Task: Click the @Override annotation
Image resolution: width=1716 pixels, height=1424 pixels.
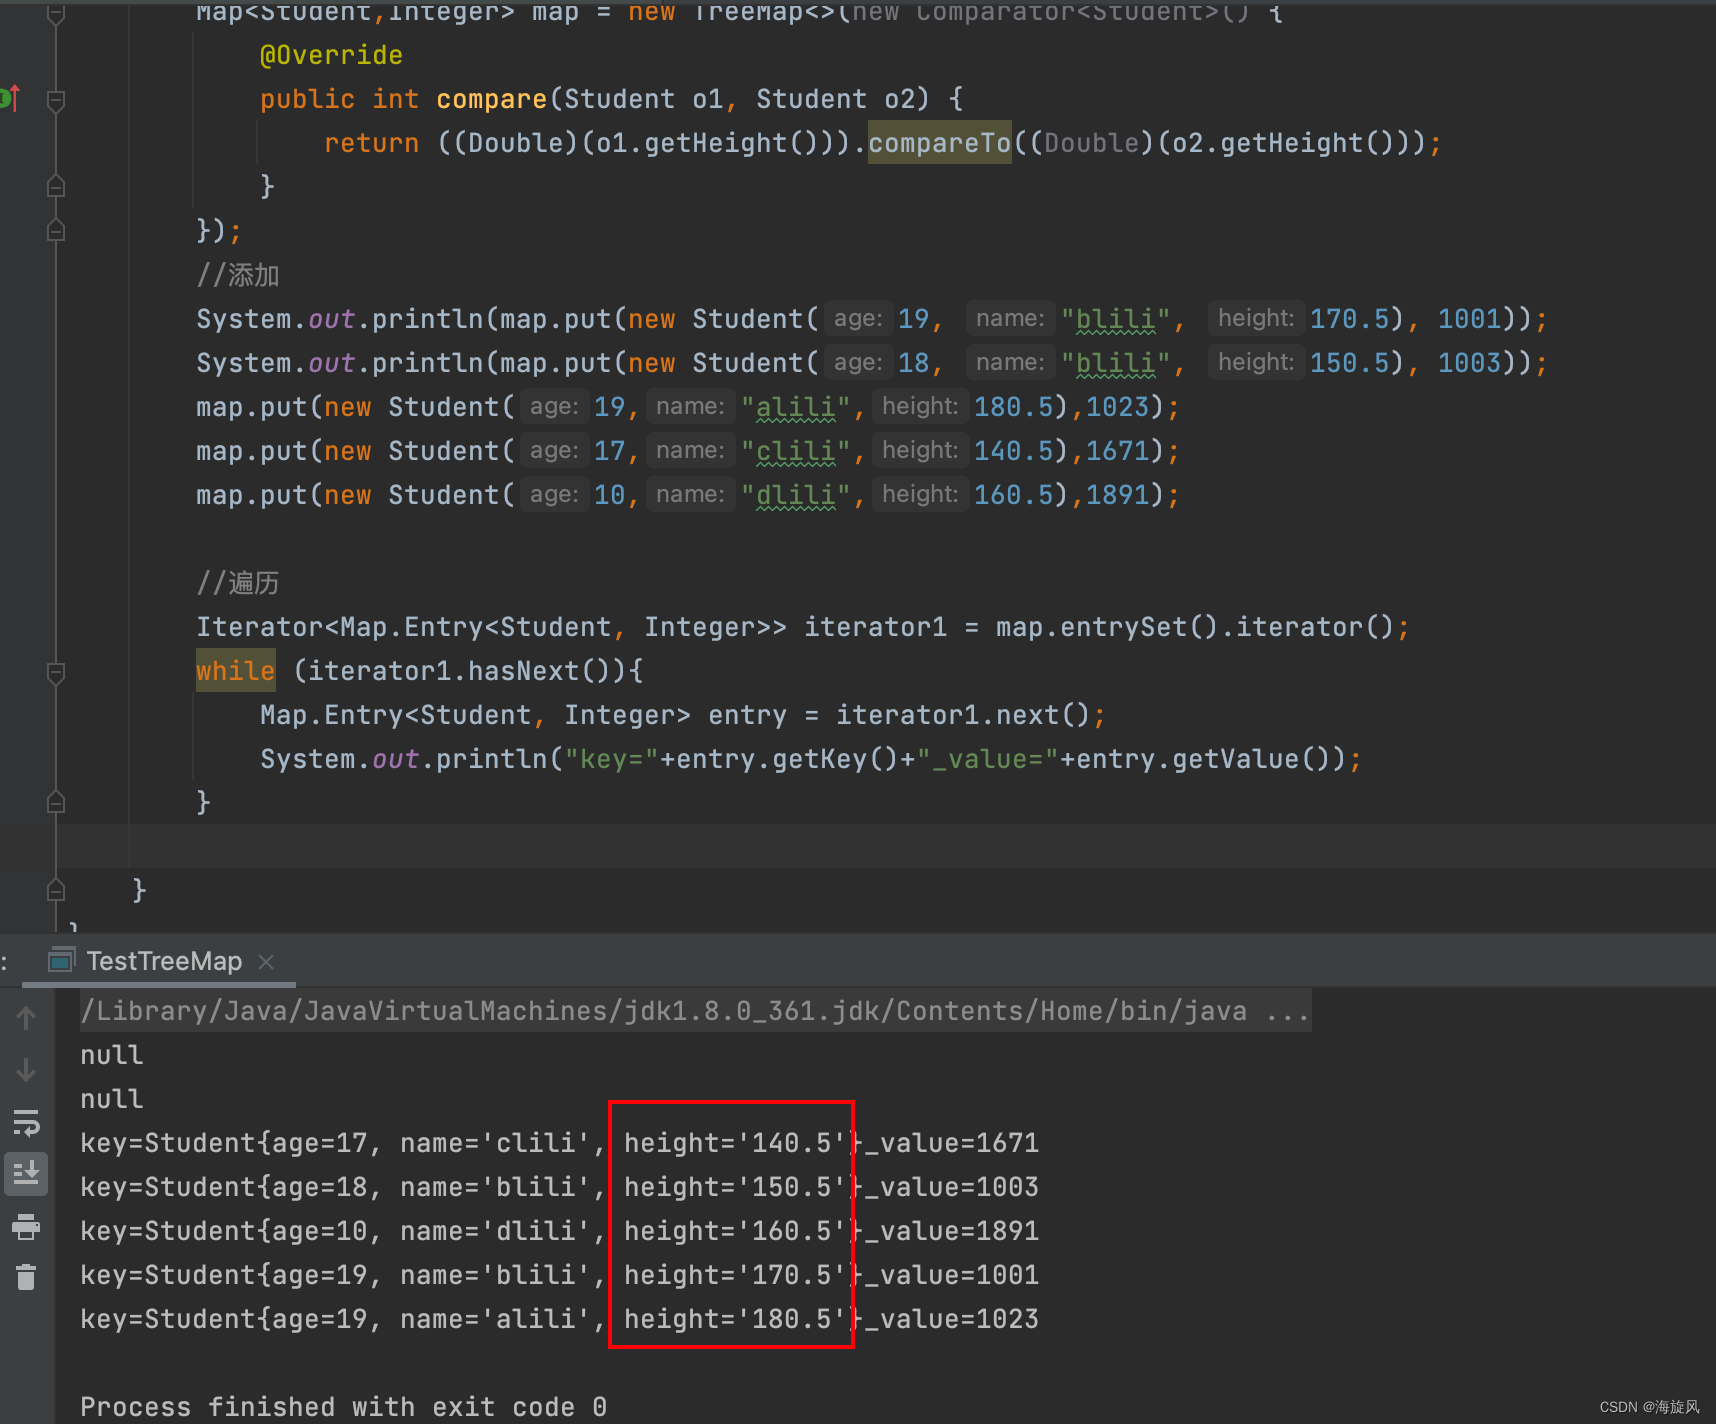Action: click(x=331, y=55)
